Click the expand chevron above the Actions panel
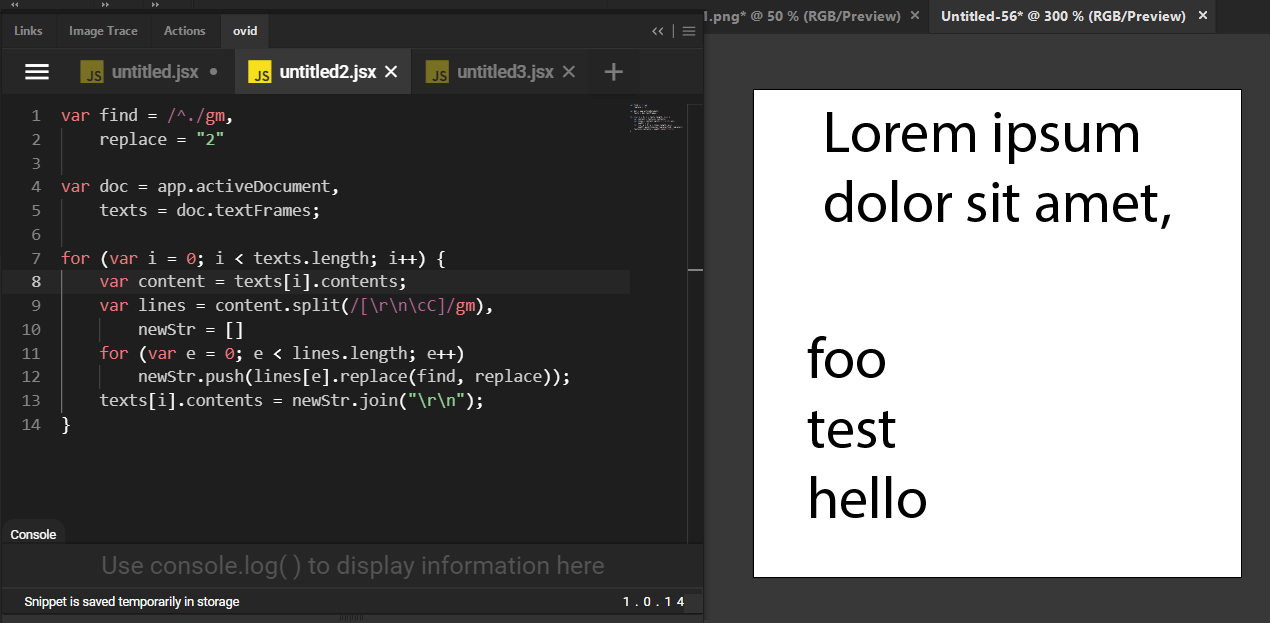The height and width of the screenshot is (623, 1270). [x=154, y=5]
